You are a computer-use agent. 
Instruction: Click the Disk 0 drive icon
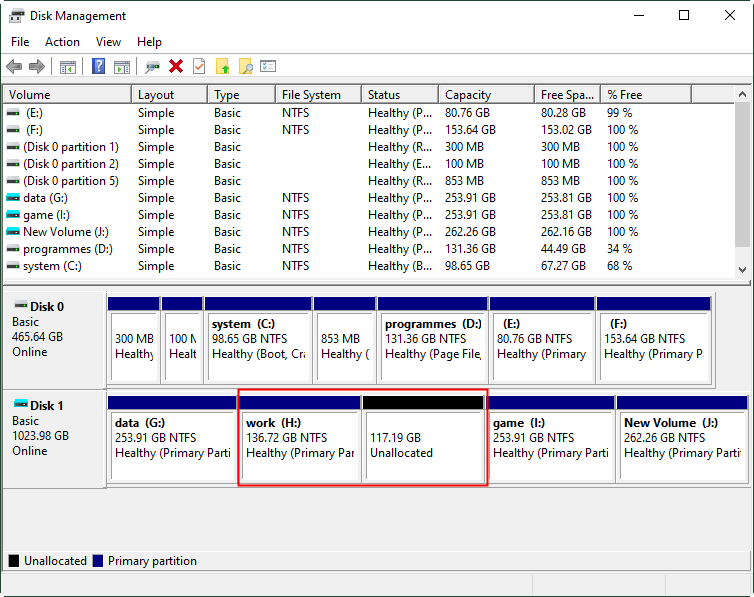[x=21, y=305]
